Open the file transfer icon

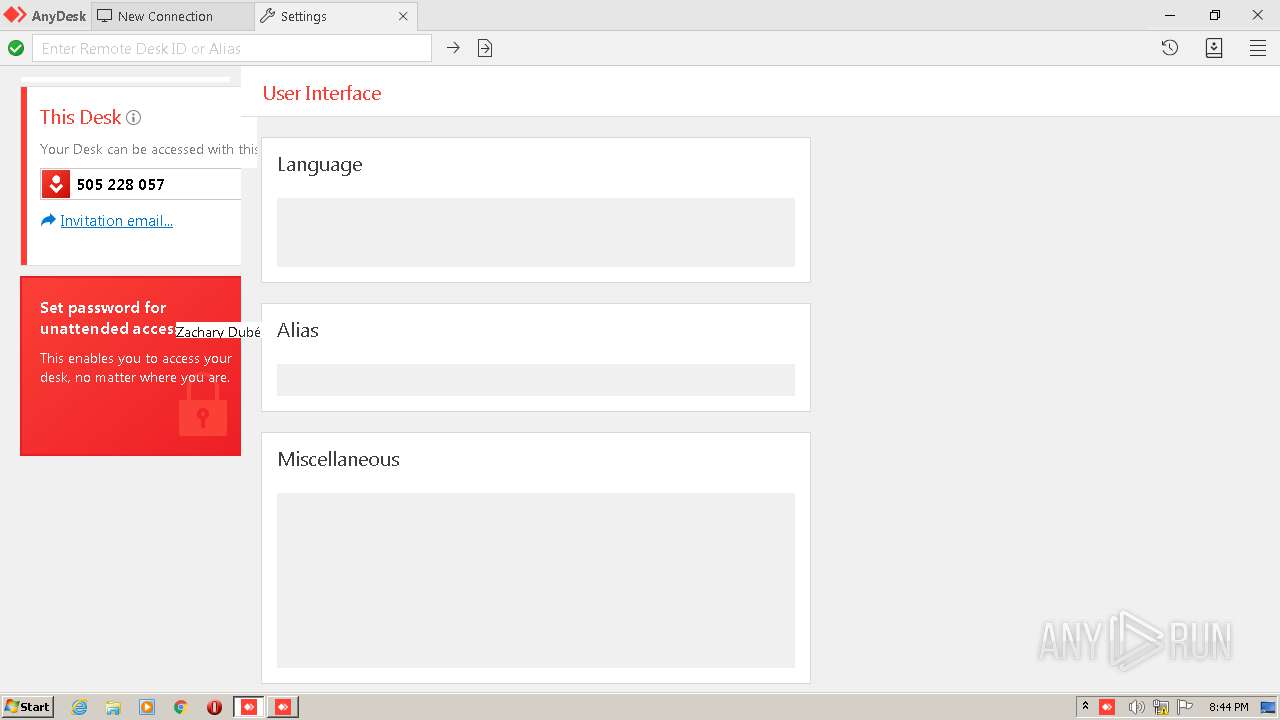[485, 48]
